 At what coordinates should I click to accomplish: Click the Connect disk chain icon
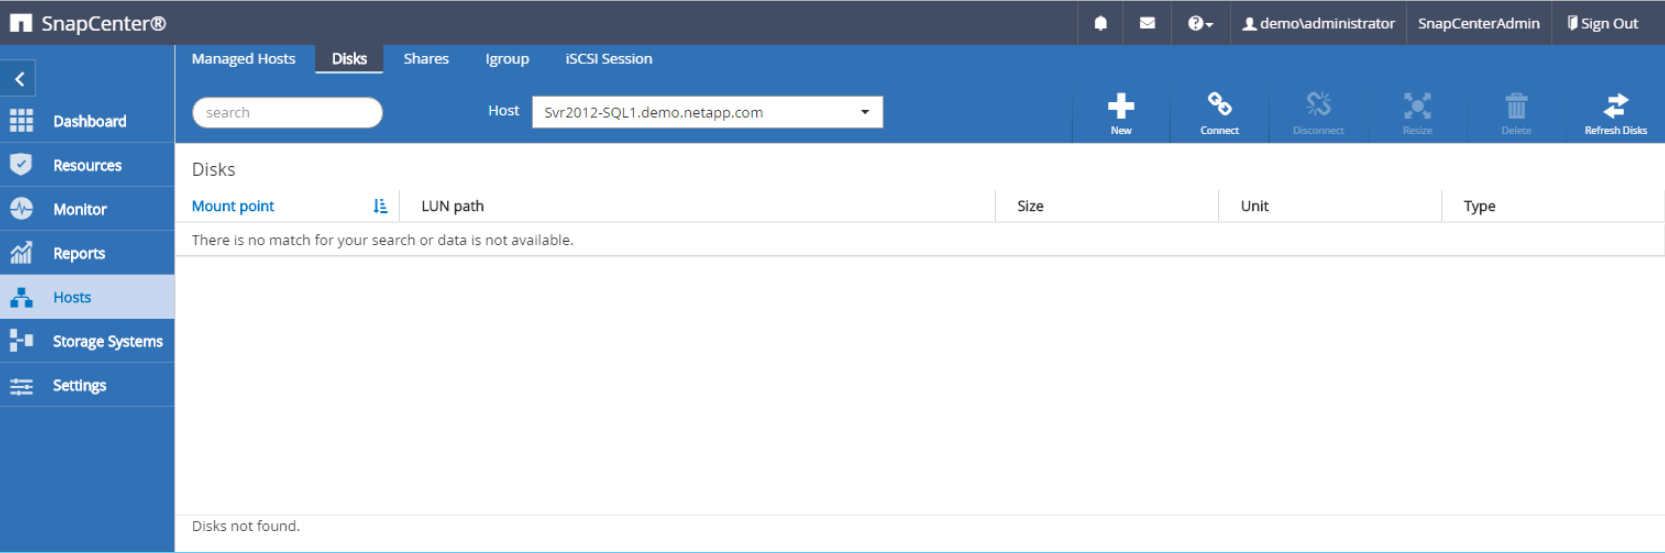1219,106
